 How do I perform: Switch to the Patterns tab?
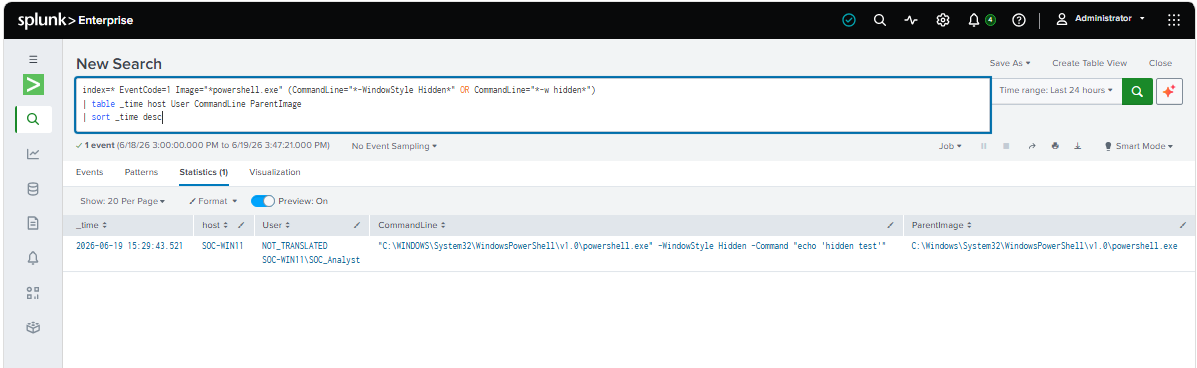pyautogui.click(x=141, y=173)
